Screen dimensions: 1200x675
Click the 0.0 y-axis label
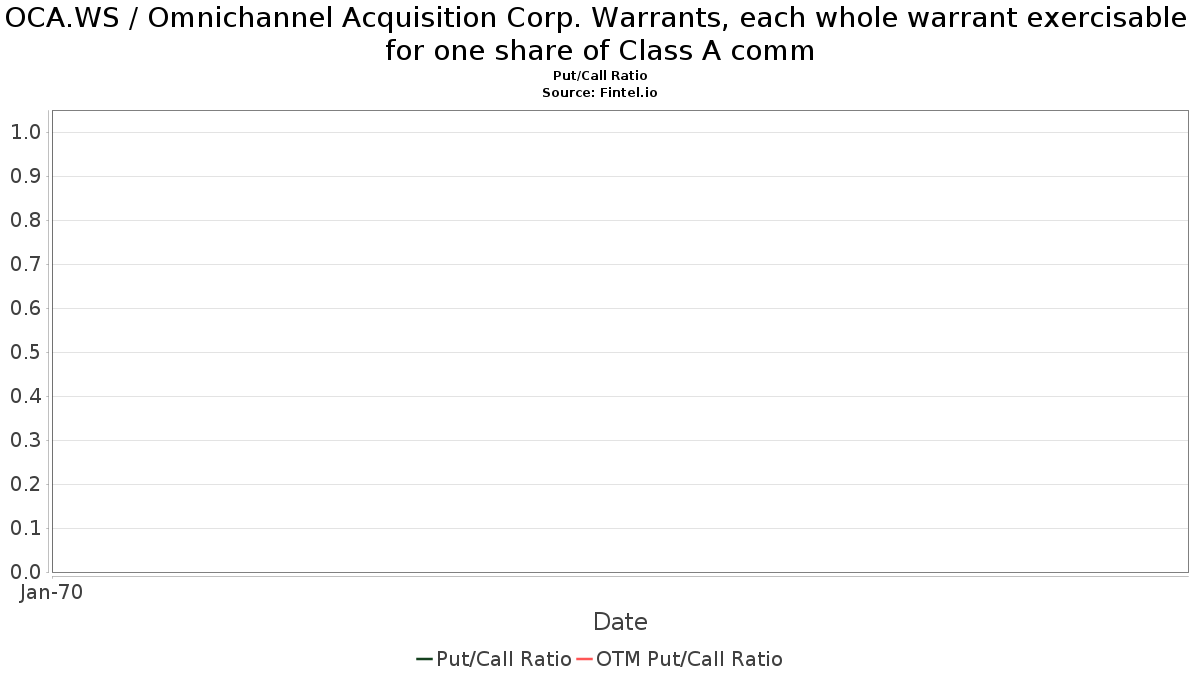point(25,572)
